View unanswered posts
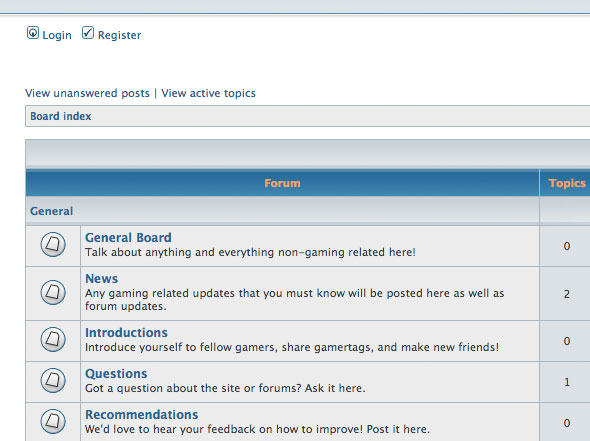Viewport: 590px width, 441px height. [87, 93]
